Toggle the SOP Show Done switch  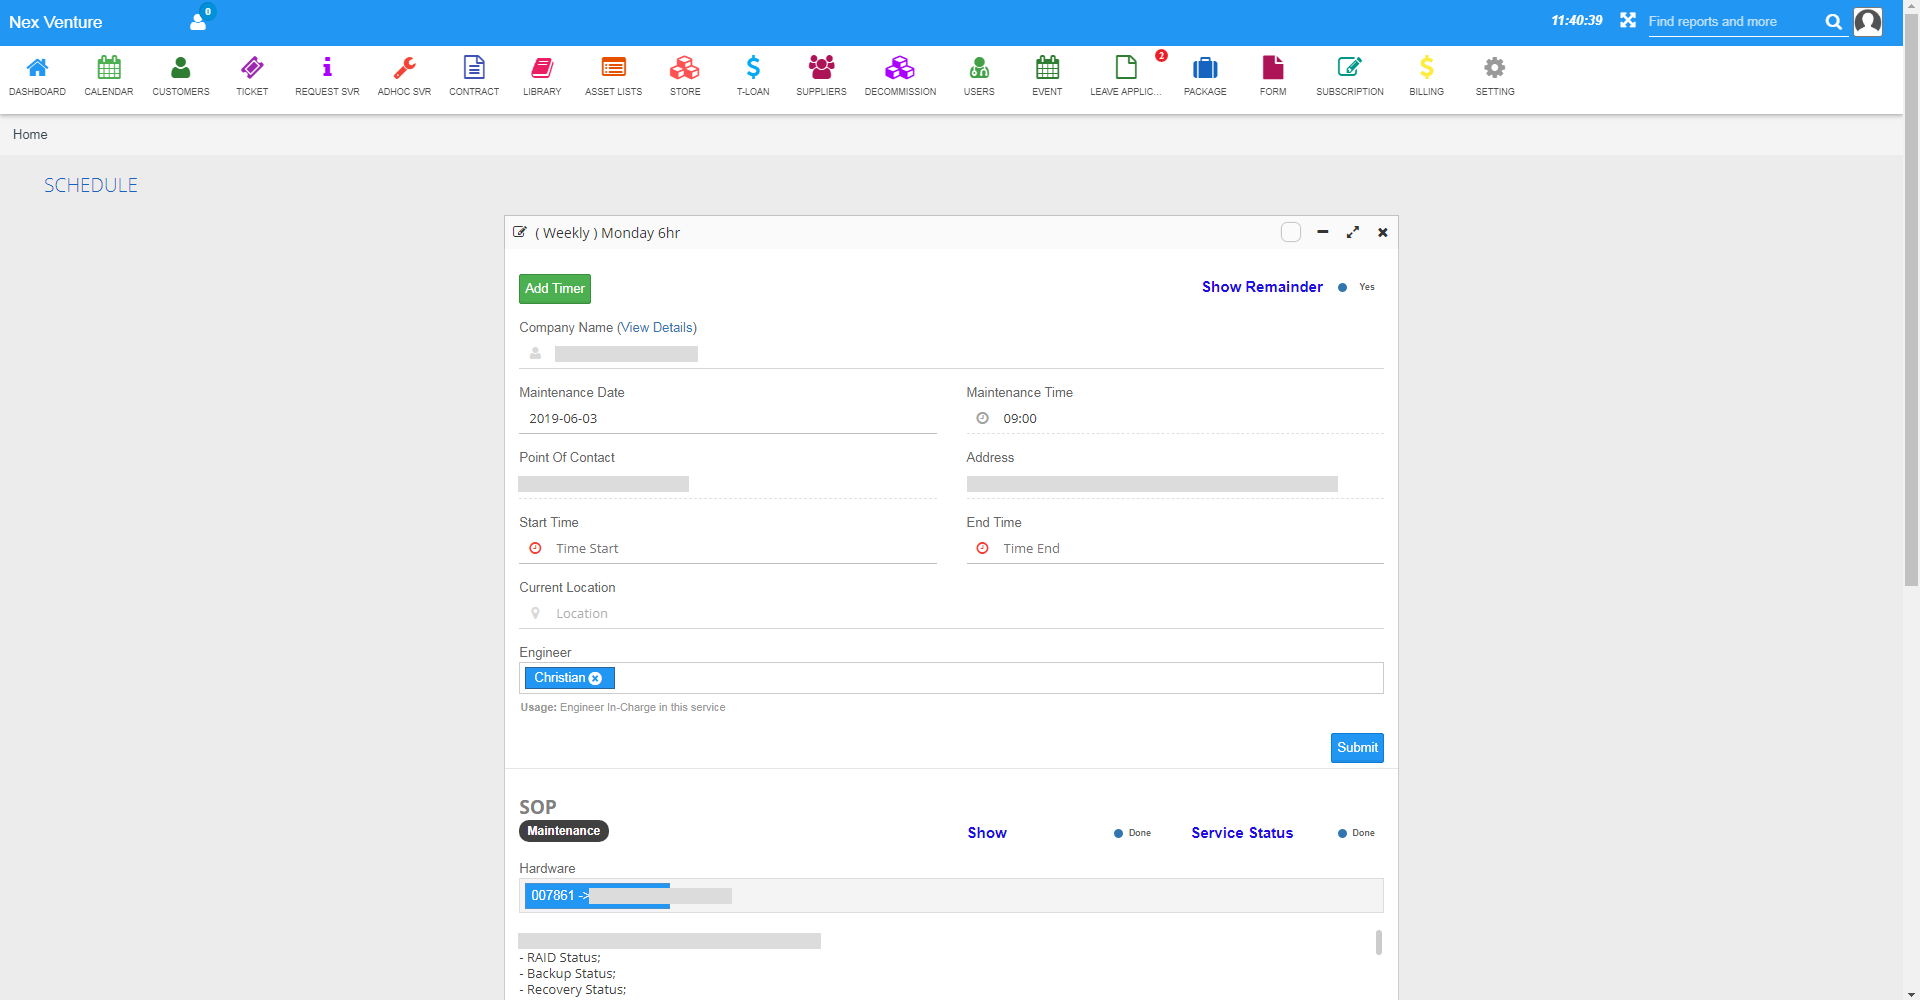click(x=1119, y=834)
